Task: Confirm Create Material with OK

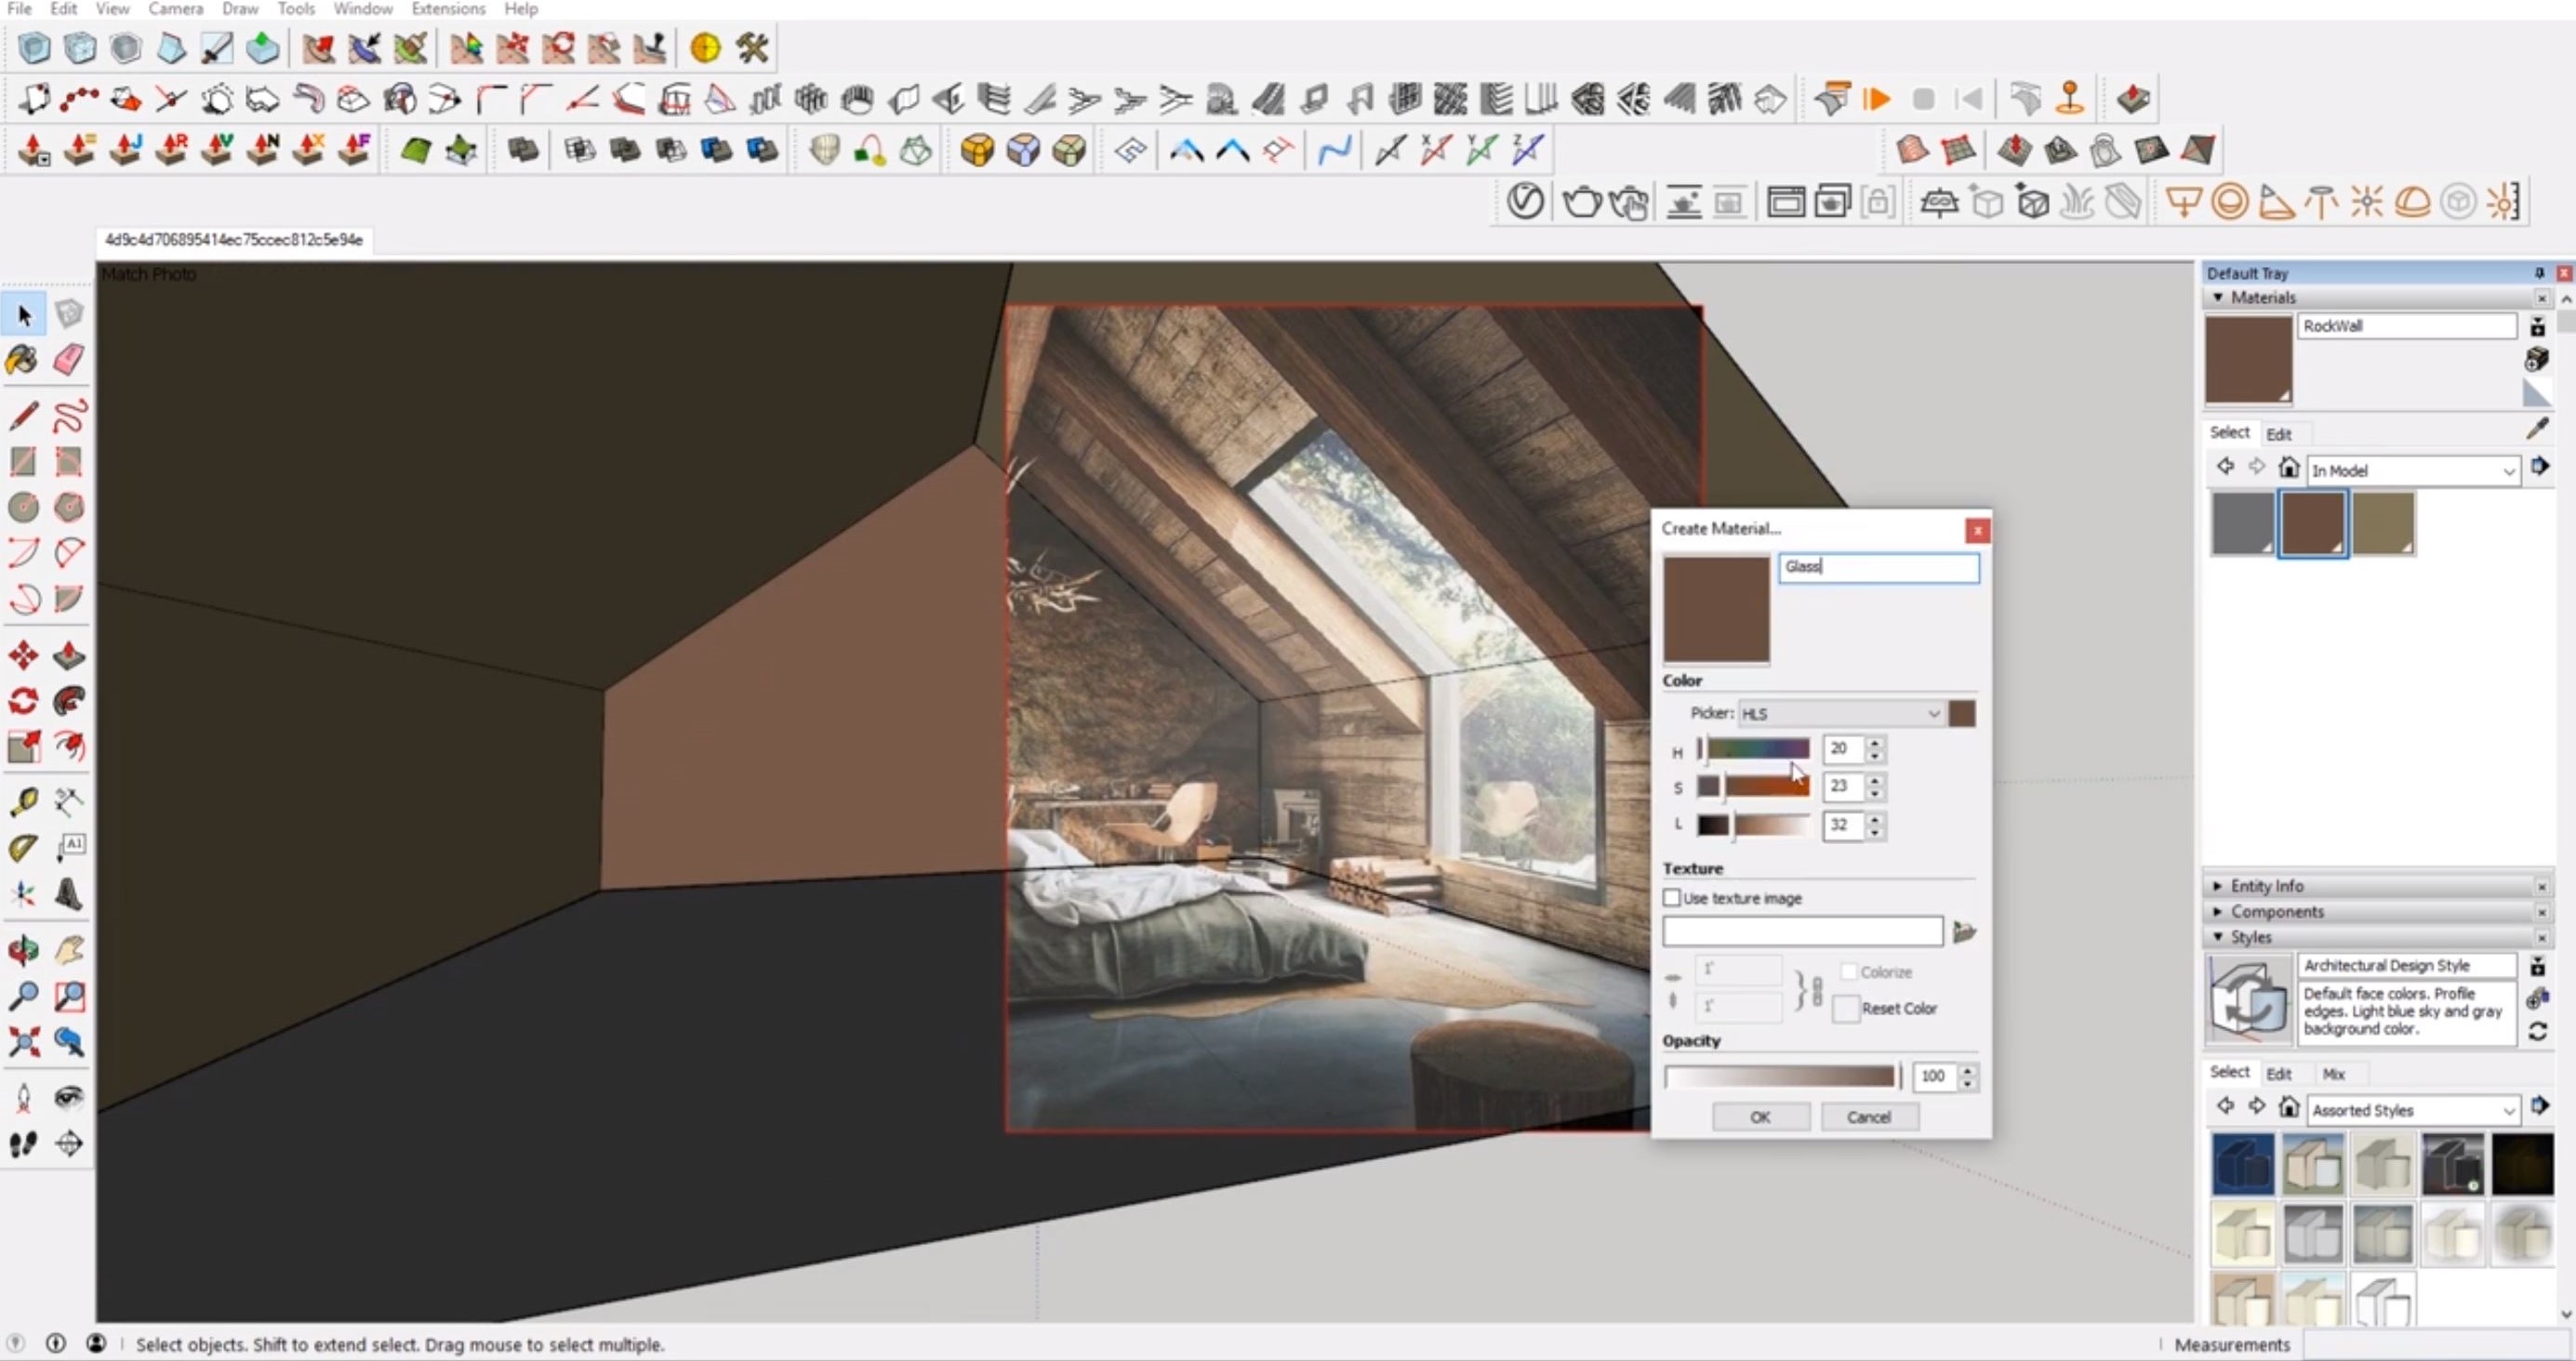Action: tap(1760, 1117)
